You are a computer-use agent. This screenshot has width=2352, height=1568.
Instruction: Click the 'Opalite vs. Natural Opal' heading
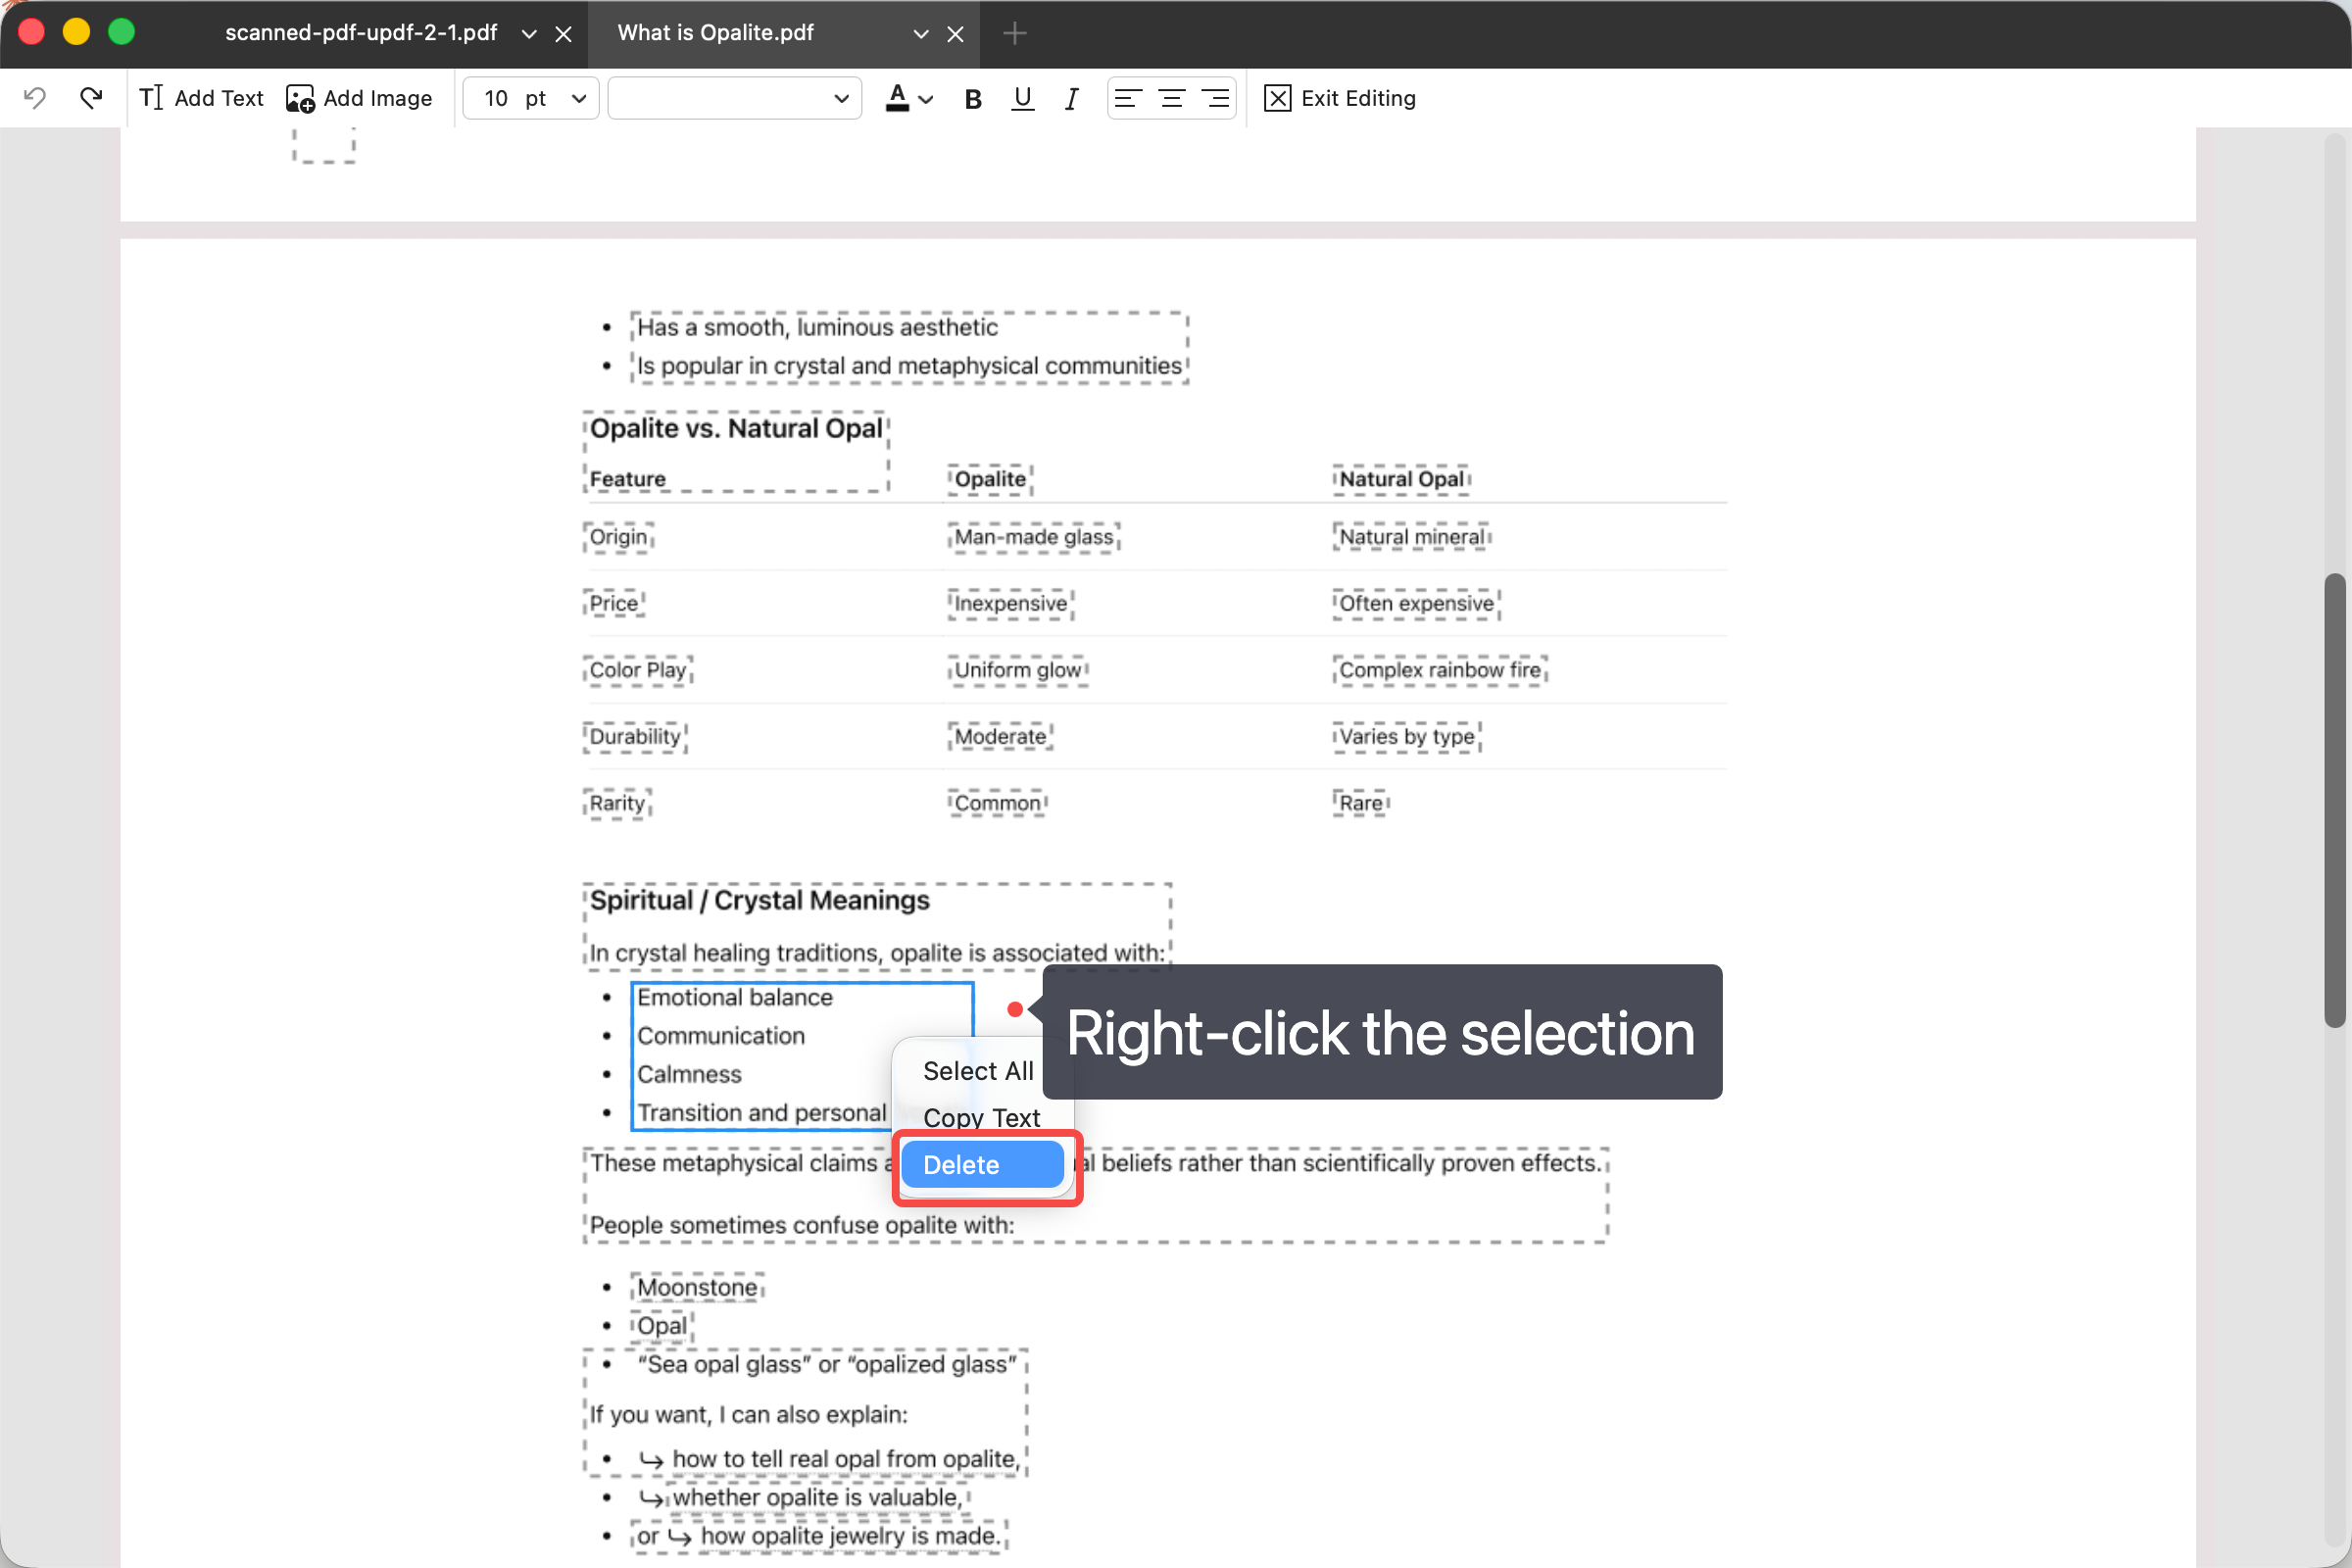click(736, 428)
